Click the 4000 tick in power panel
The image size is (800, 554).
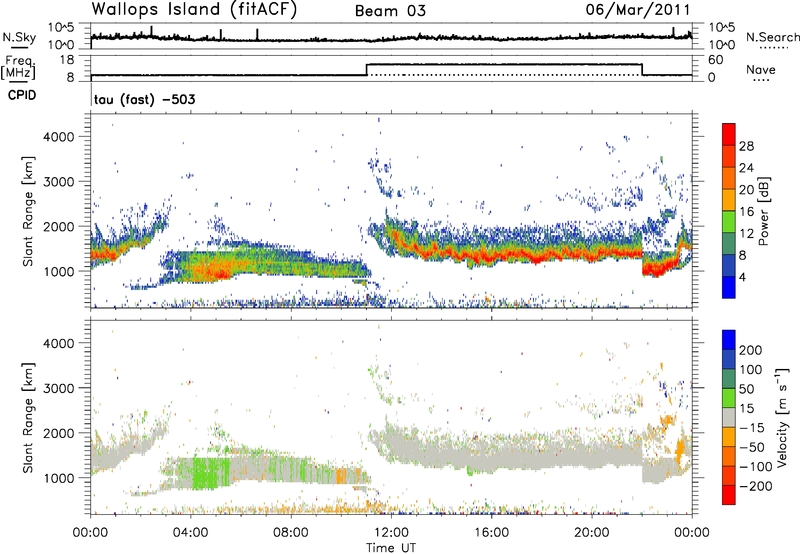point(59,137)
